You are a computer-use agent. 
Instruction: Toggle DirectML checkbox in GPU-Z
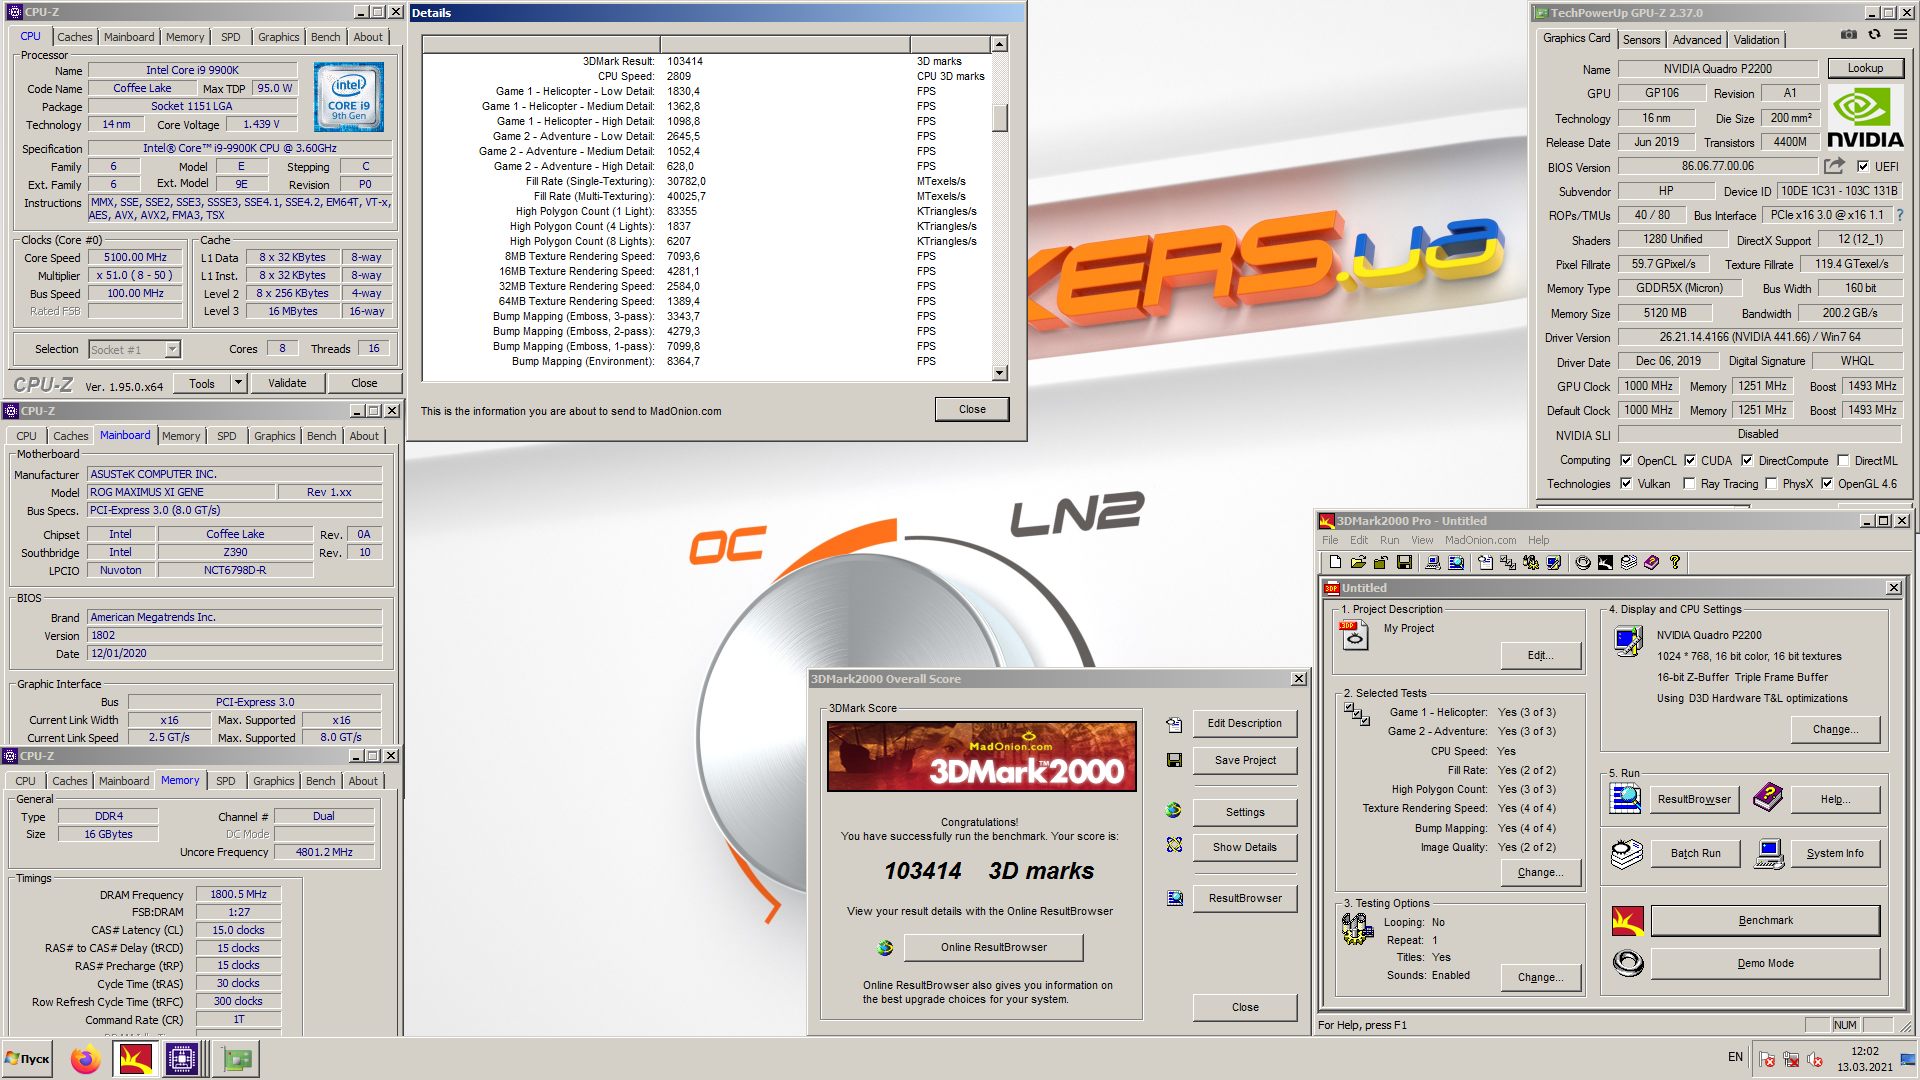[x=1843, y=461]
